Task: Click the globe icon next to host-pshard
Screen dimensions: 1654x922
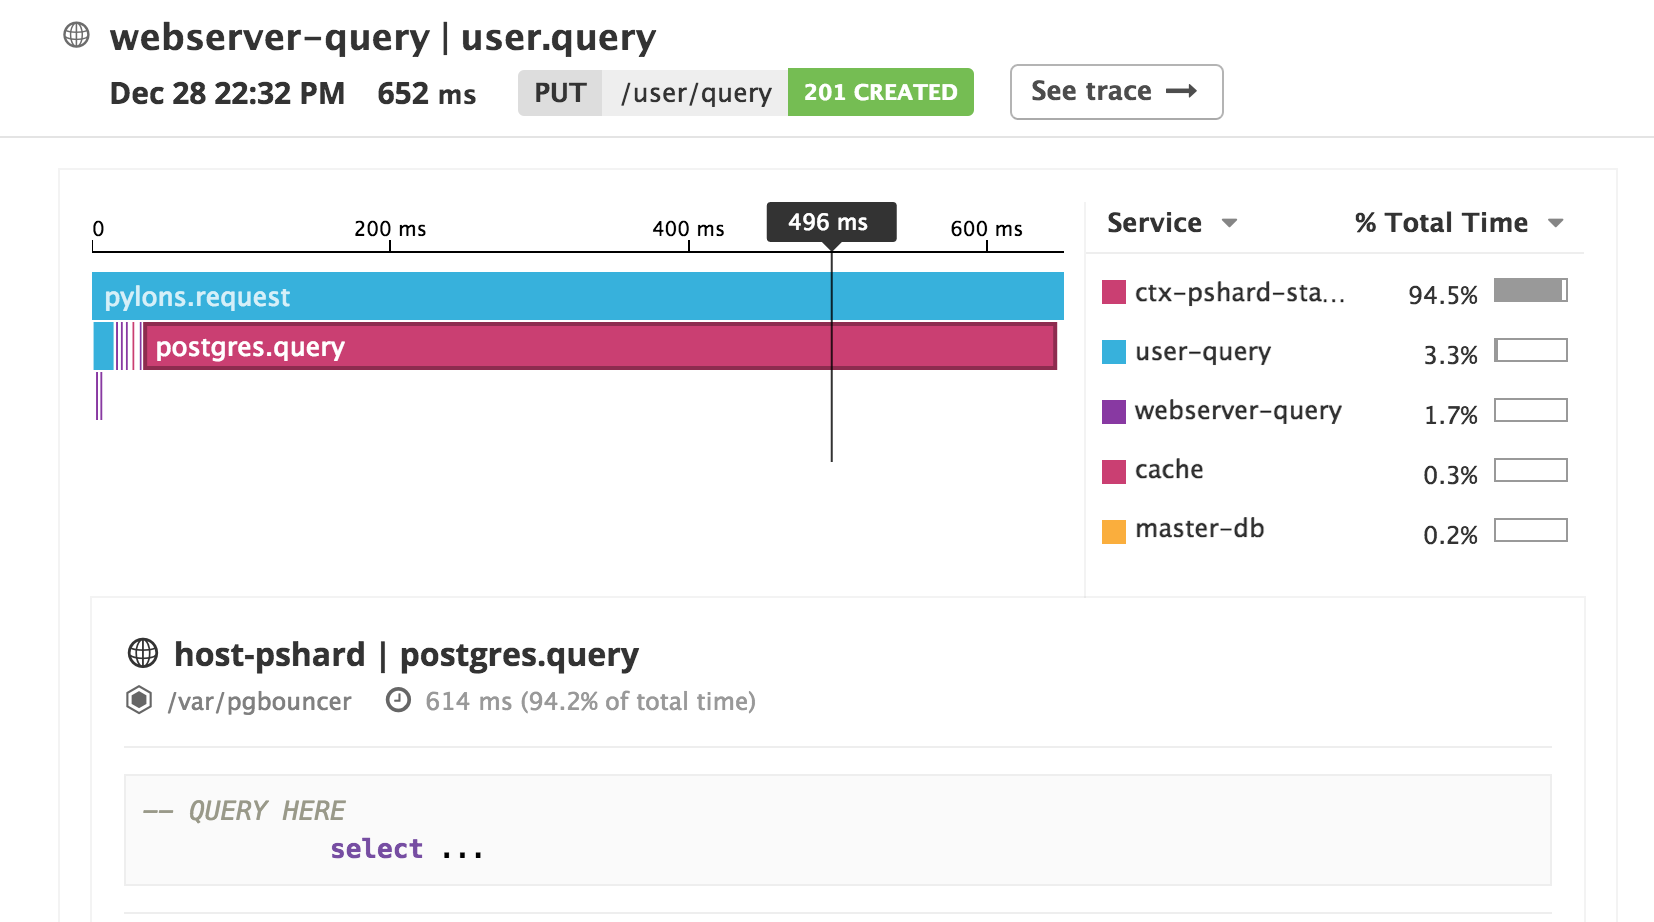Action: coord(143,653)
